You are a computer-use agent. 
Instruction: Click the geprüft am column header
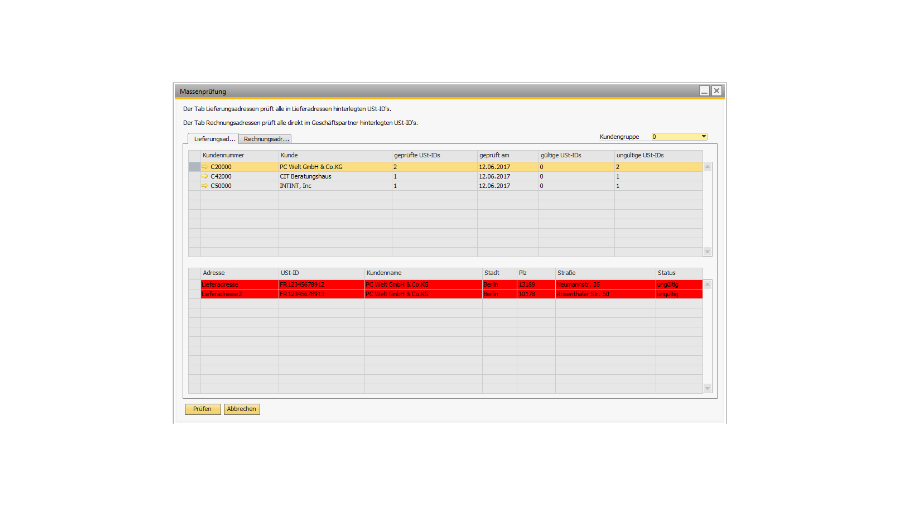click(507, 155)
